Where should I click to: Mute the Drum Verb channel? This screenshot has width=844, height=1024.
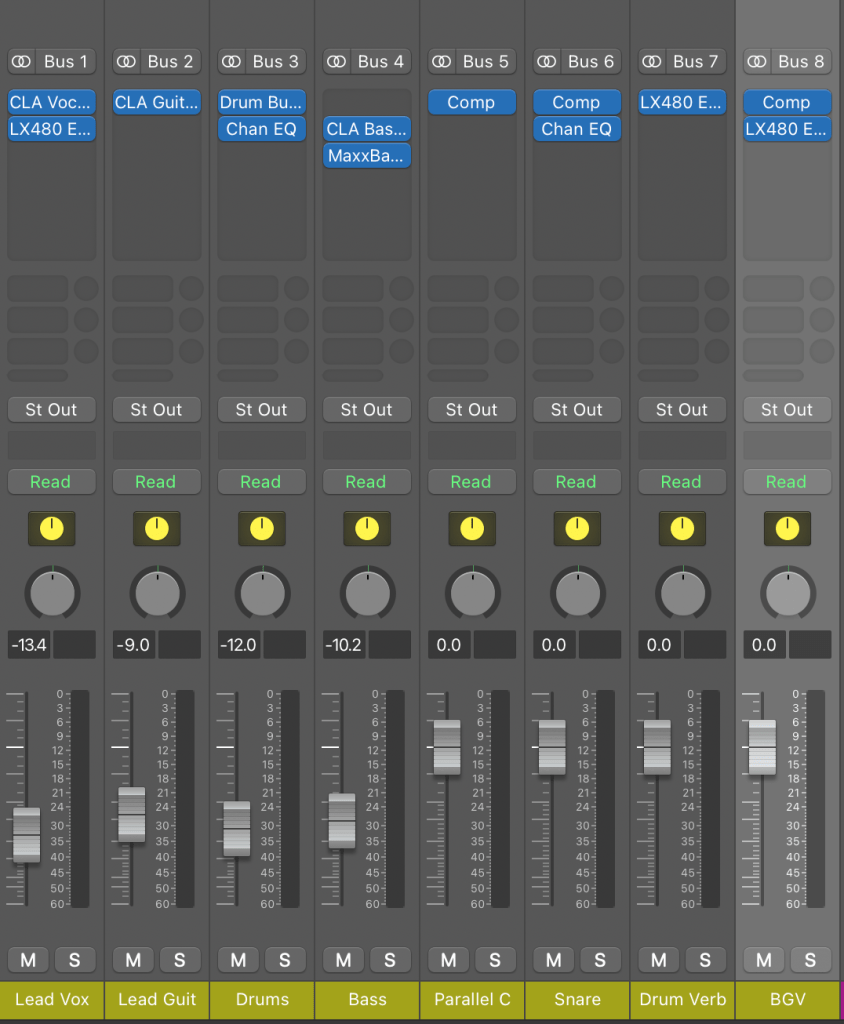point(658,960)
